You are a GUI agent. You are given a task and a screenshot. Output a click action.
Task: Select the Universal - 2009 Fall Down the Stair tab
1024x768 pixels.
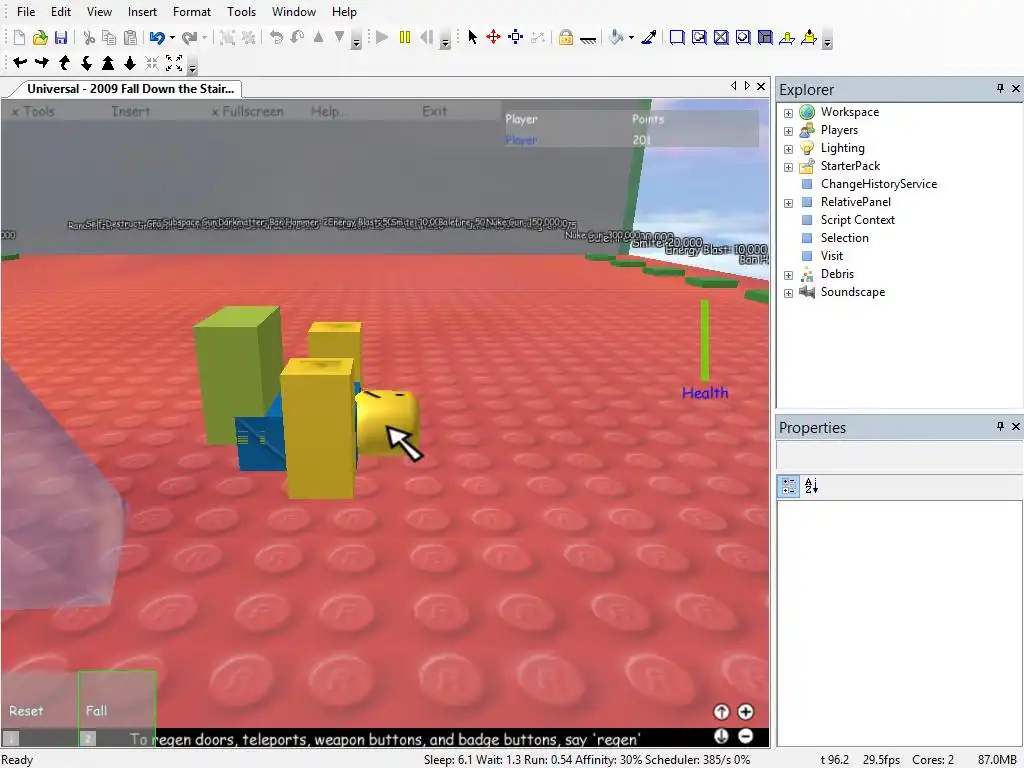(130, 89)
